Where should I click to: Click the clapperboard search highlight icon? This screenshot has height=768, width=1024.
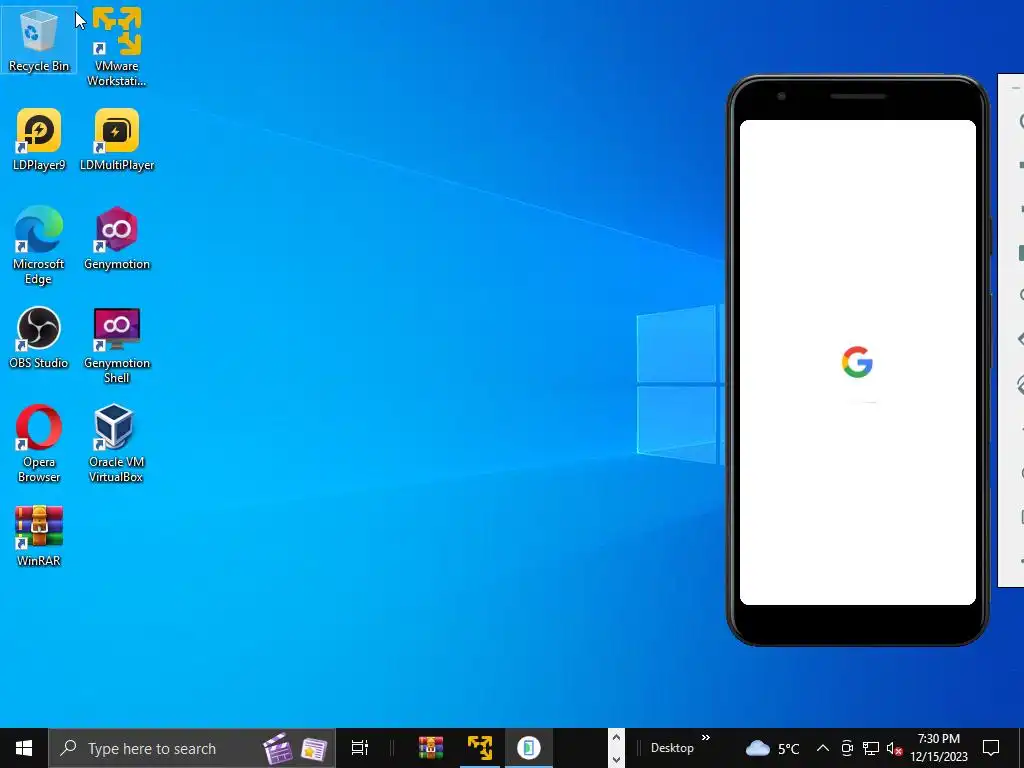click(x=278, y=748)
